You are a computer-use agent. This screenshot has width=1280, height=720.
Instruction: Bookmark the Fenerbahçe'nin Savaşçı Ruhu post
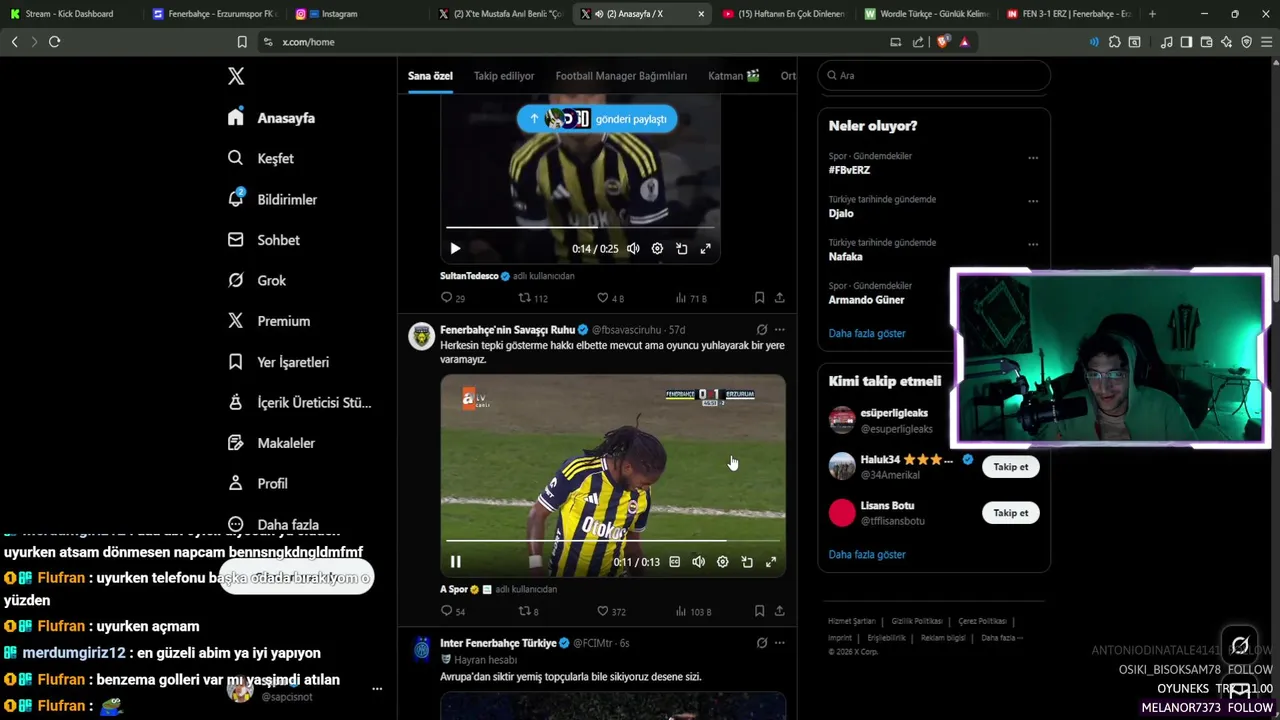pyautogui.click(x=759, y=611)
